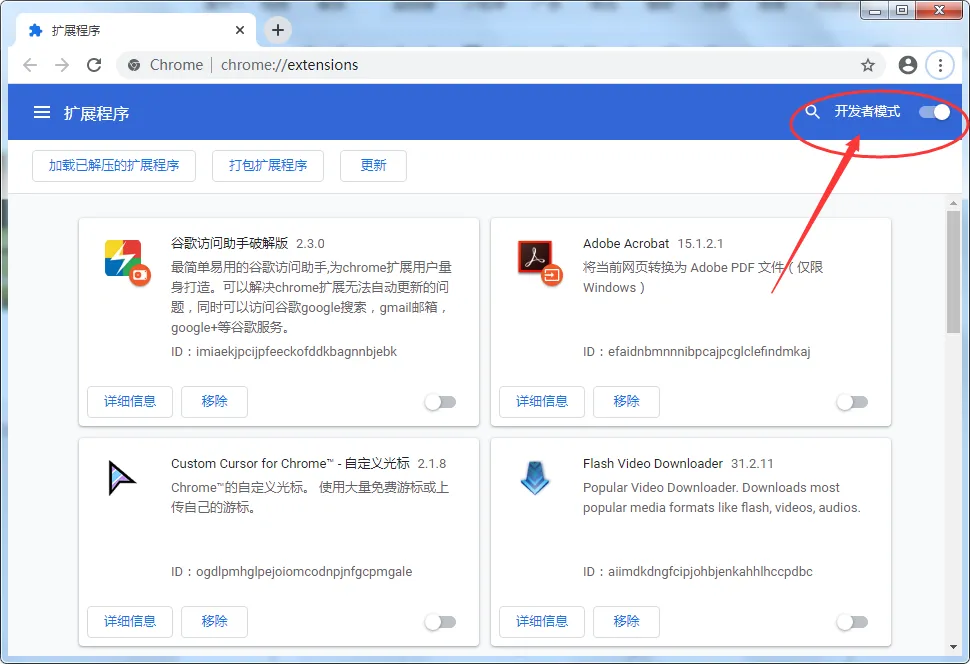
Task: Click the Custom Cursor extension icon
Action: click(x=121, y=478)
